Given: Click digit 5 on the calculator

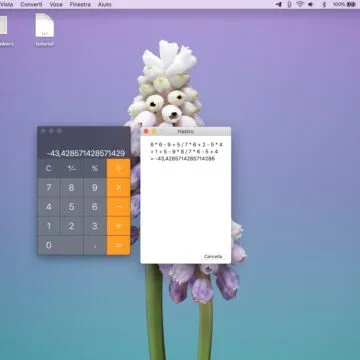Looking at the screenshot, I should [x=72, y=207].
